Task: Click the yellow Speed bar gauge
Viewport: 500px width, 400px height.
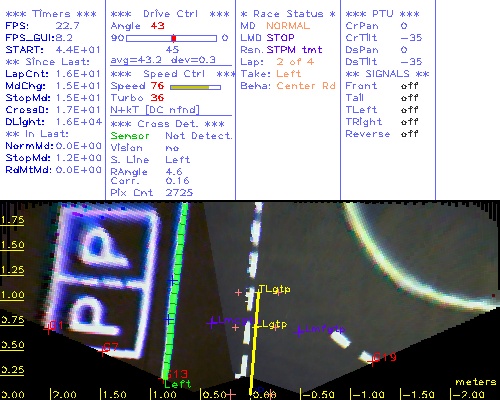Action: [x=195, y=87]
